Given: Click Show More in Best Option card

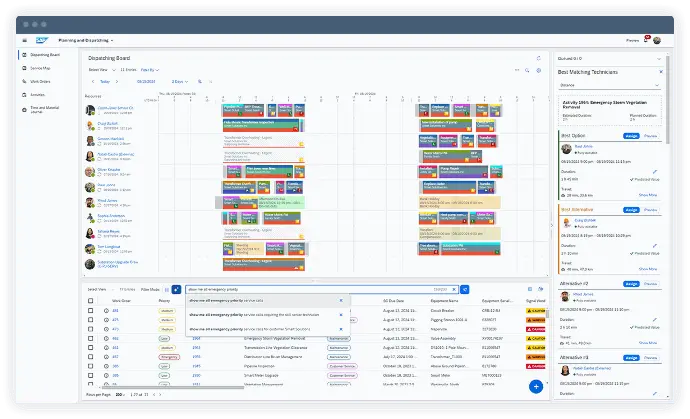Looking at the screenshot, I should tap(647, 195).
